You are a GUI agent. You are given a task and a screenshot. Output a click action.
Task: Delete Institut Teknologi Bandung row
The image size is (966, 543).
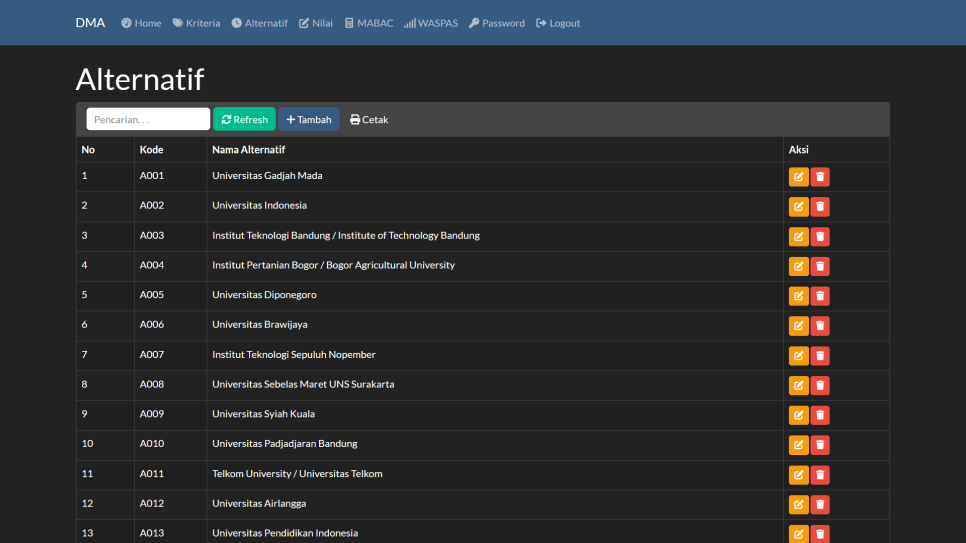(x=820, y=237)
